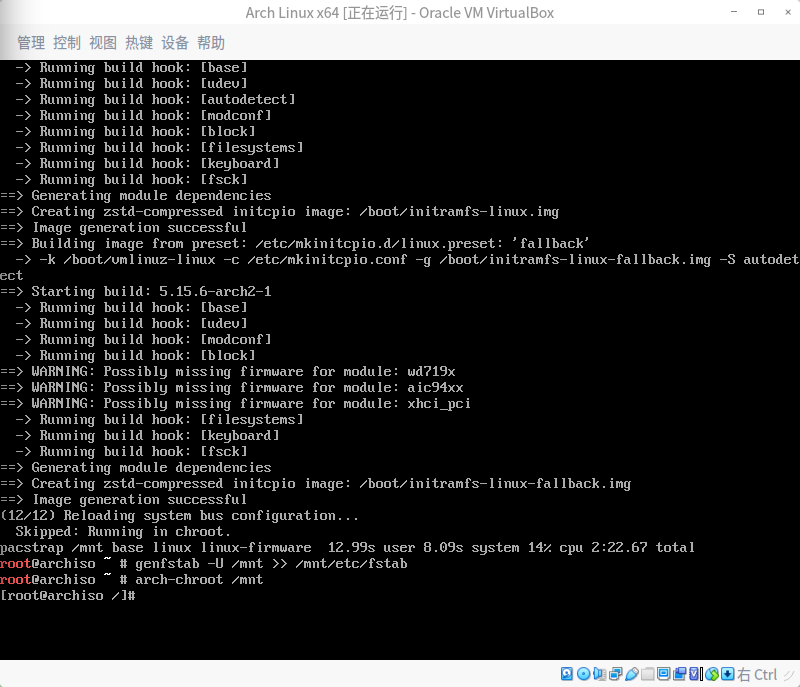Open the 设备 menu
The image size is (800, 687).
pos(175,43)
